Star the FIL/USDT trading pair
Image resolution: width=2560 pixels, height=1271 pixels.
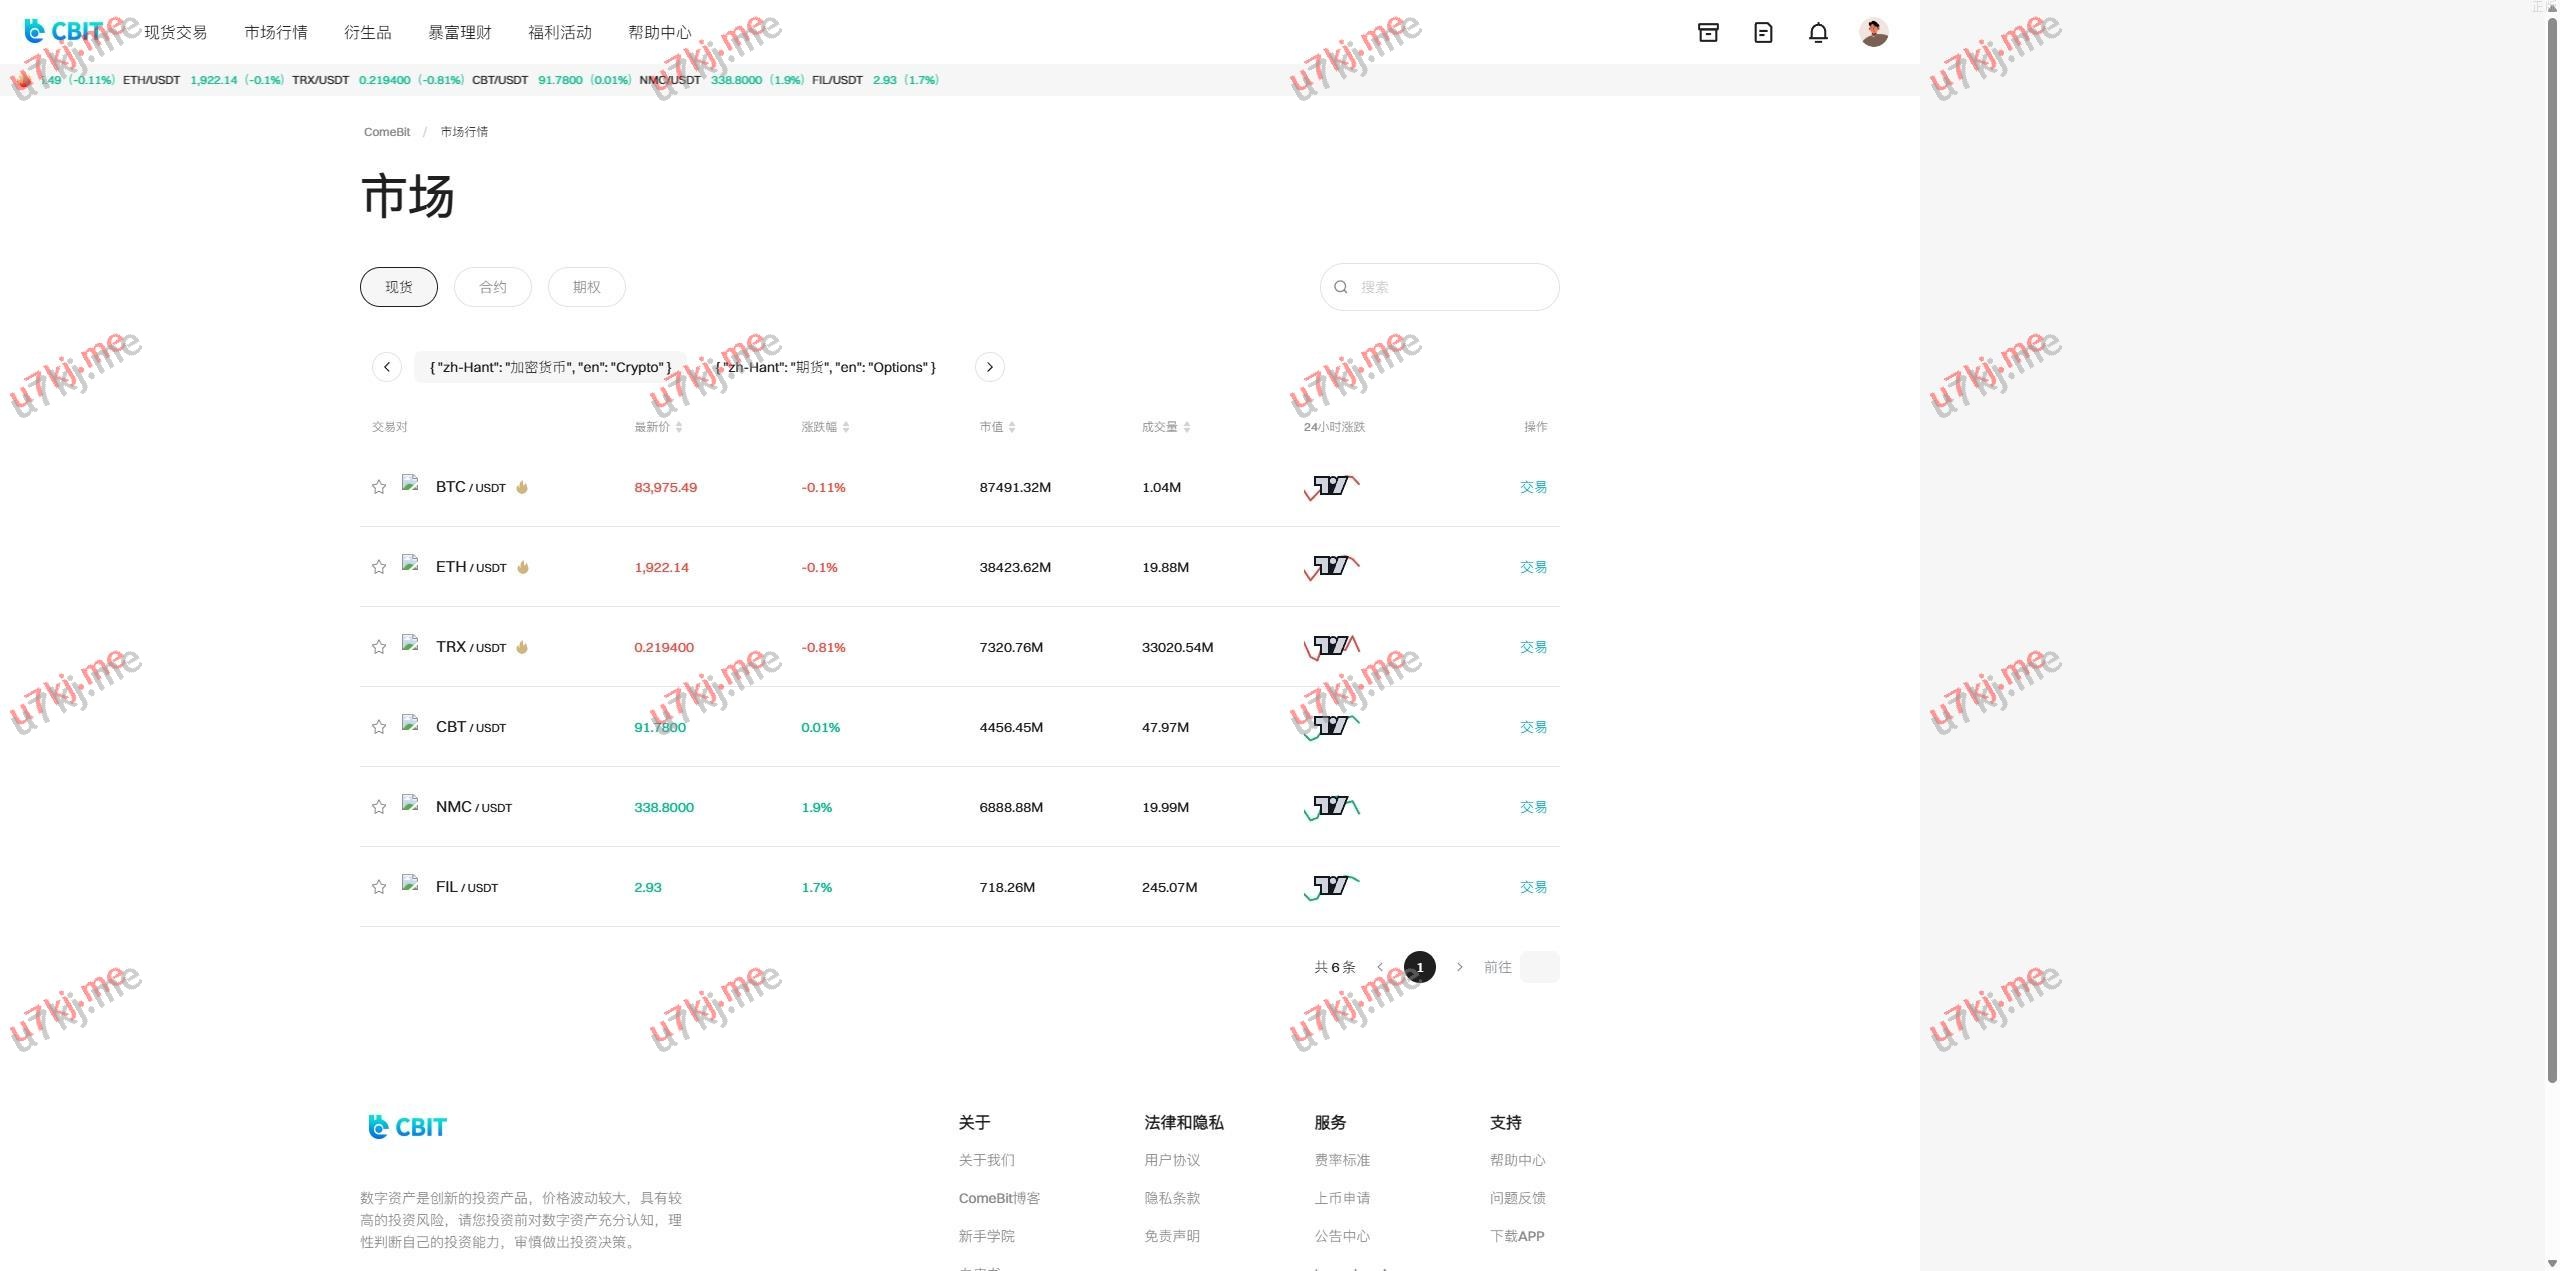pyautogui.click(x=379, y=887)
